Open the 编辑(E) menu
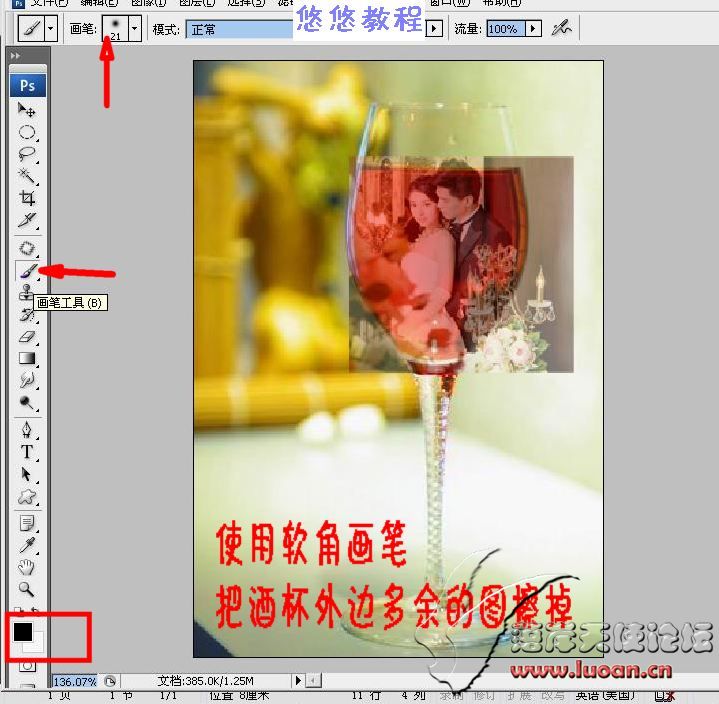This screenshot has width=719, height=704. pos(99,3)
